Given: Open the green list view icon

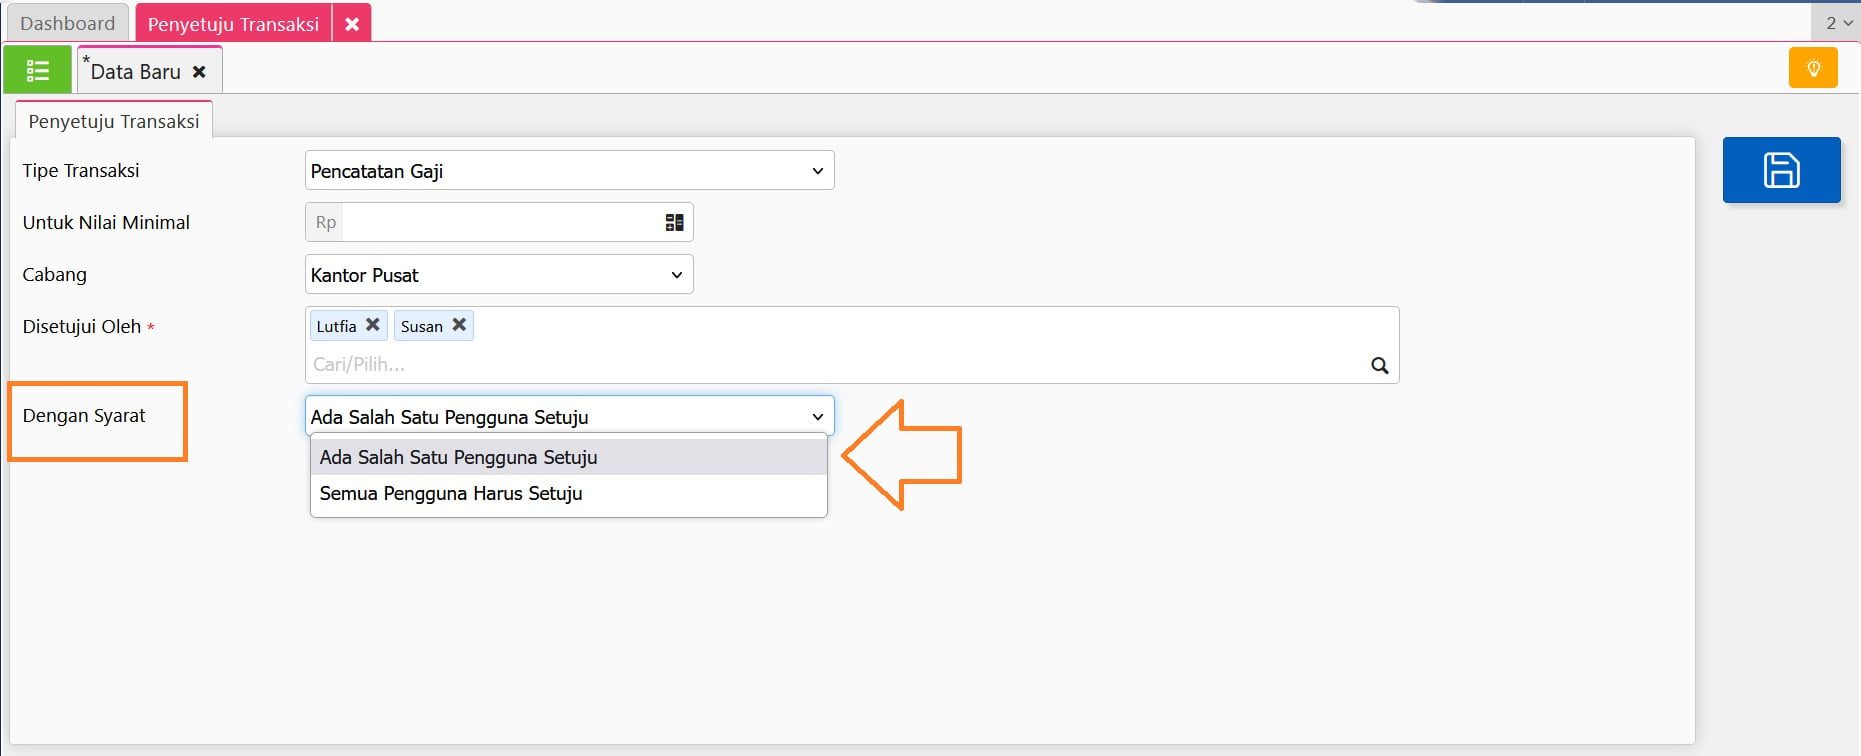Looking at the screenshot, I should [x=38, y=70].
